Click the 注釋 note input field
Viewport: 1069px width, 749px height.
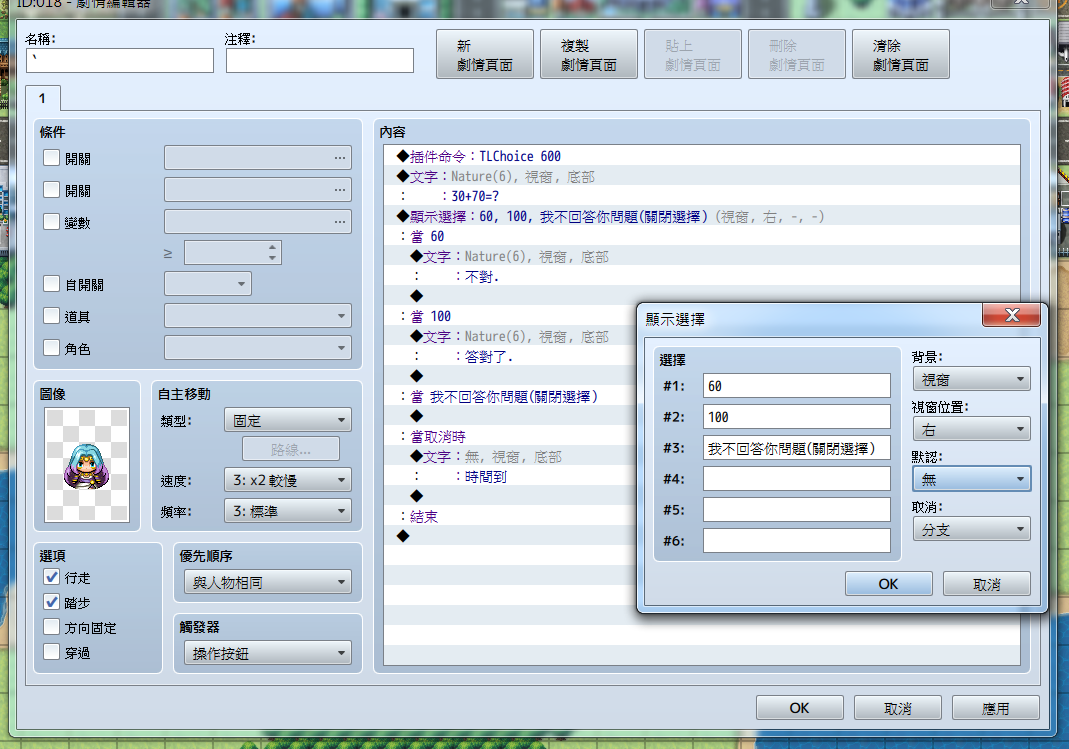tap(320, 61)
